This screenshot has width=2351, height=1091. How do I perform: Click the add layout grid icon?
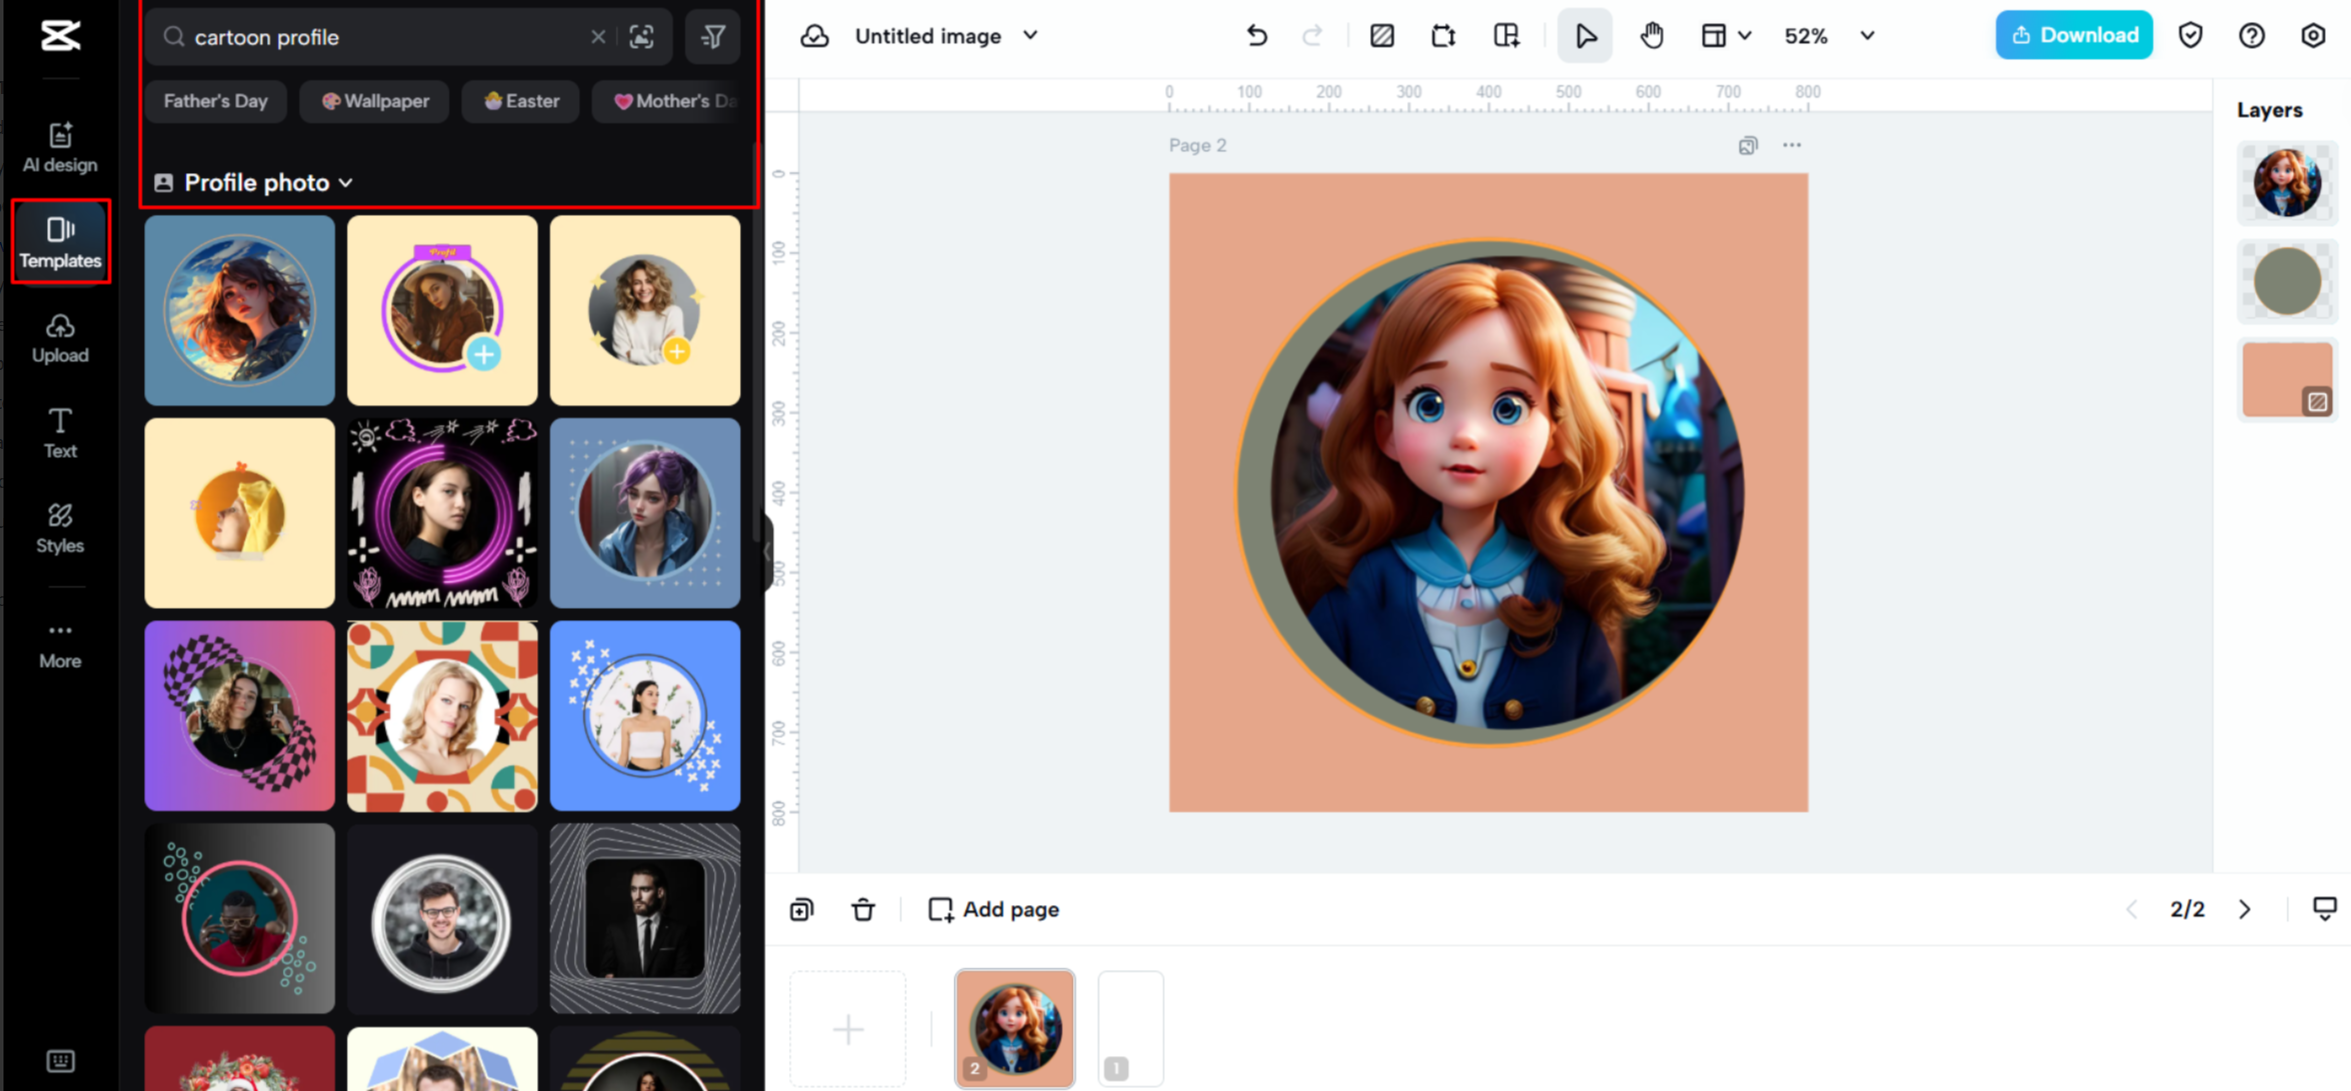coord(1506,36)
